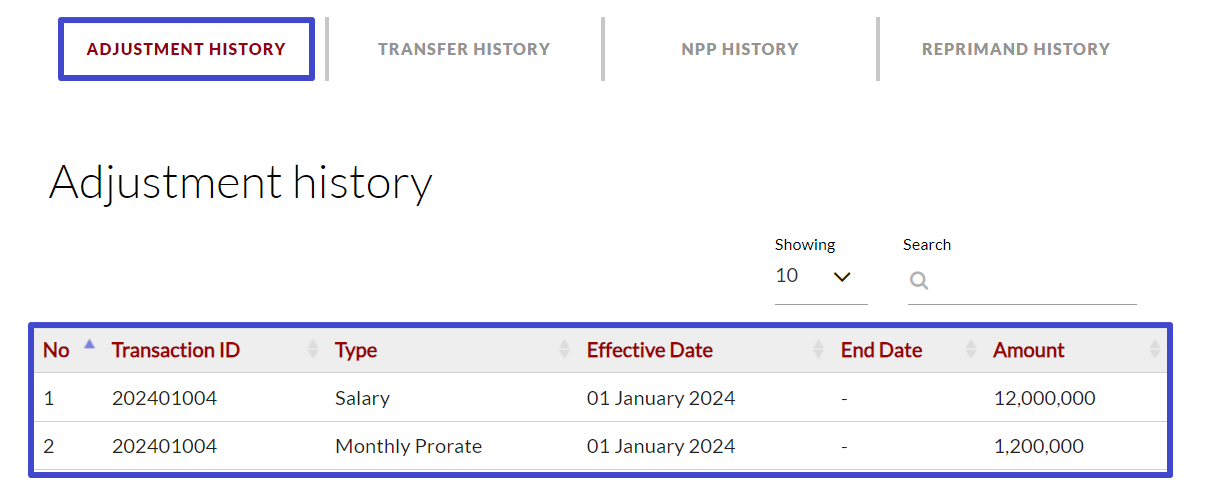This screenshot has width=1226, height=481.
Task: Click Transaction ID sort arrows icon
Action: [x=313, y=349]
